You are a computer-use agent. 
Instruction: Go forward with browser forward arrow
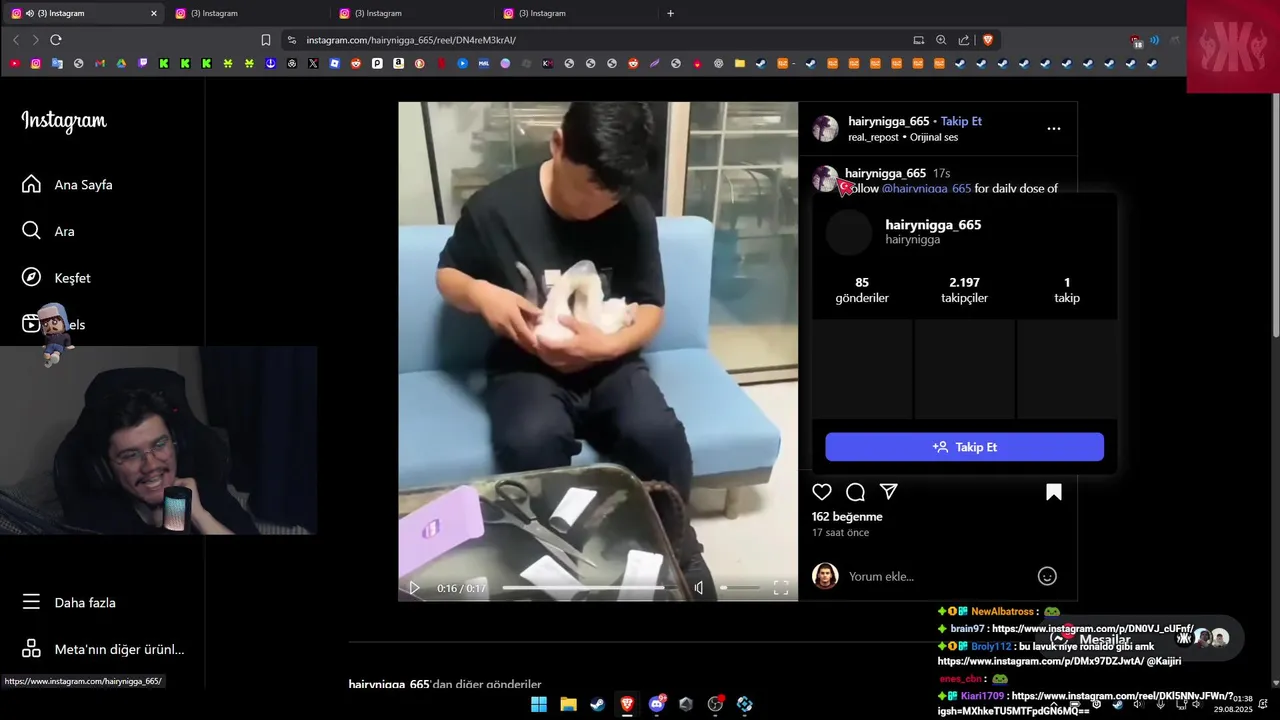pos(35,40)
